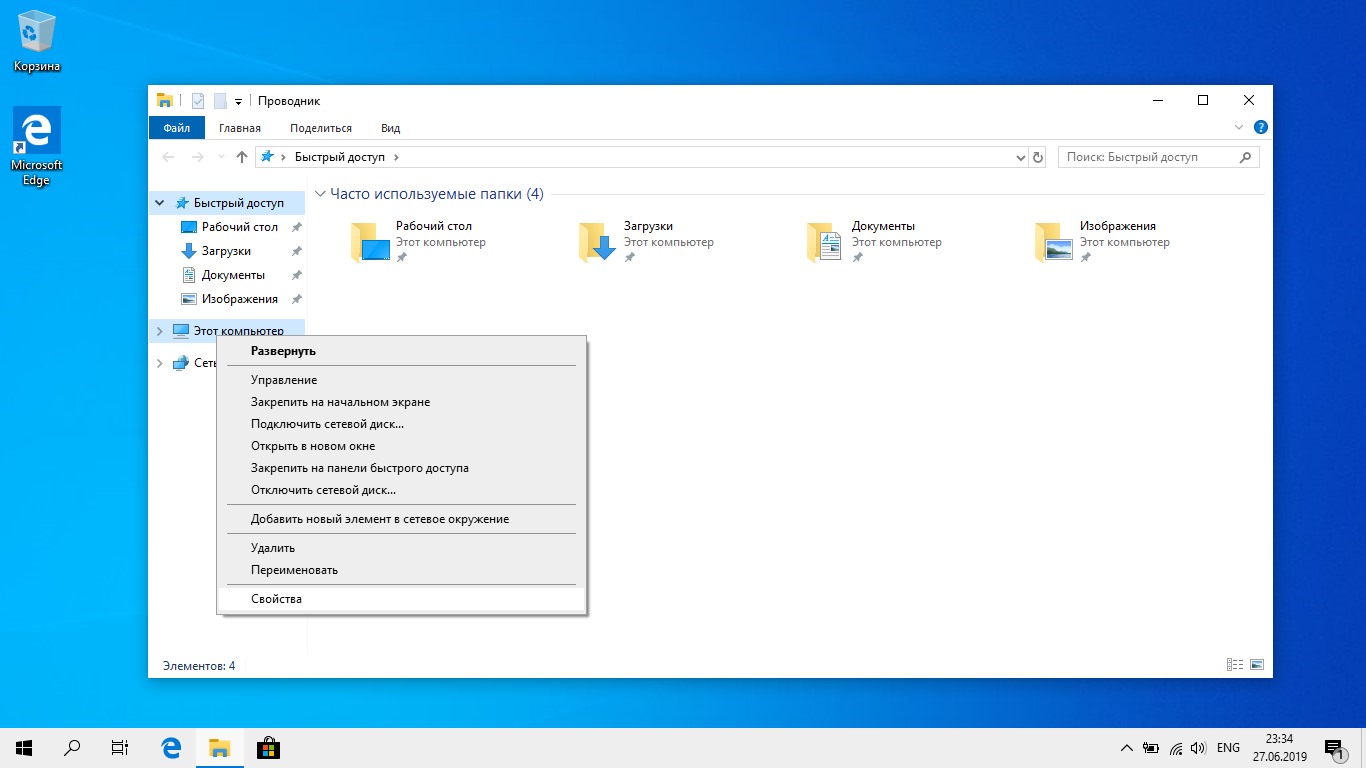Select the Загрузки folder icon
This screenshot has height=768, width=1366.
click(598, 242)
